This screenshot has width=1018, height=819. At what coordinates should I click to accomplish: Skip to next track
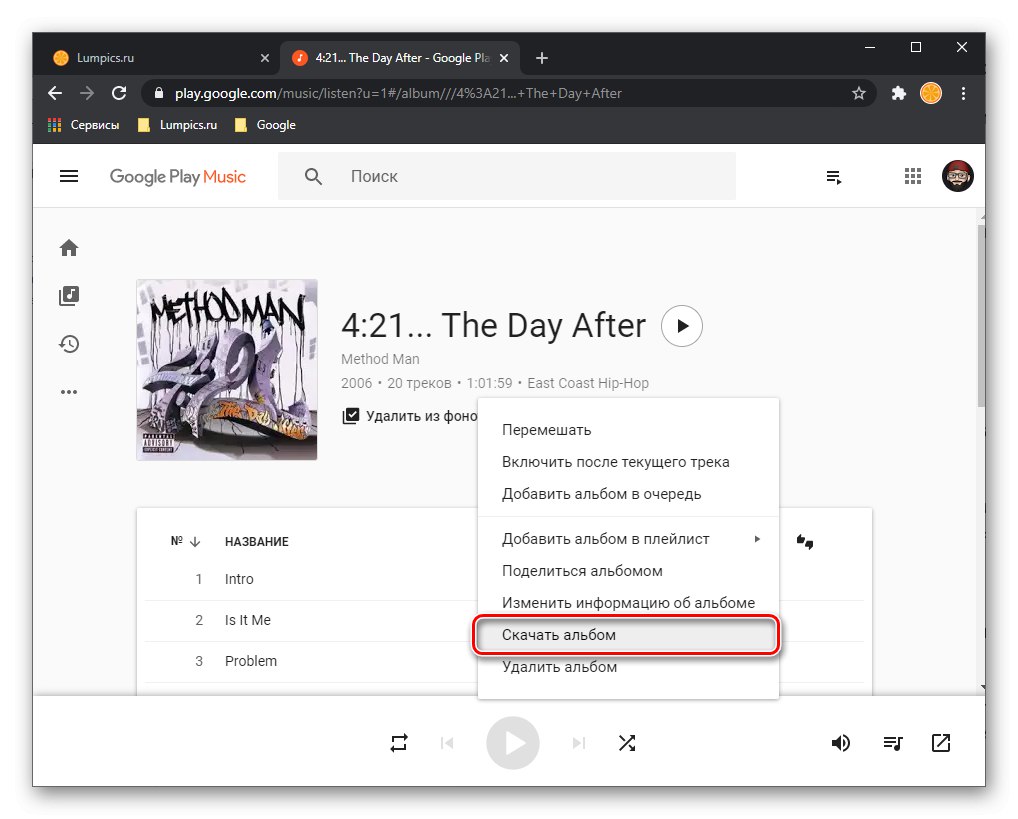click(x=578, y=743)
